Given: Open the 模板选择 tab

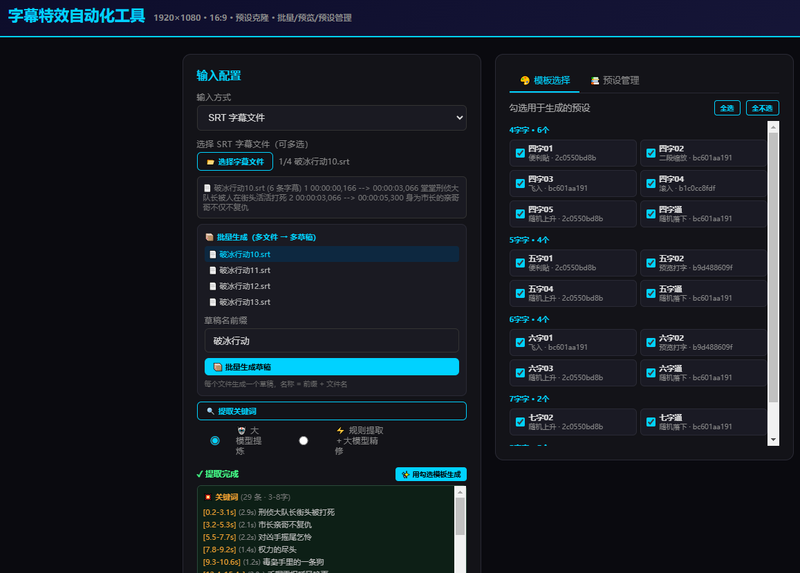Looking at the screenshot, I should tap(544, 81).
